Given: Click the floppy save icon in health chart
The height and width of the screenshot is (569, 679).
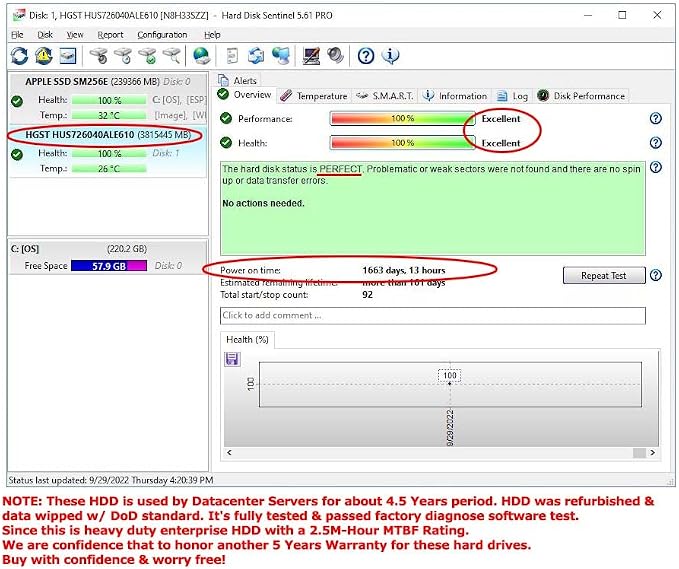Looking at the screenshot, I should [x=232, y=359].
